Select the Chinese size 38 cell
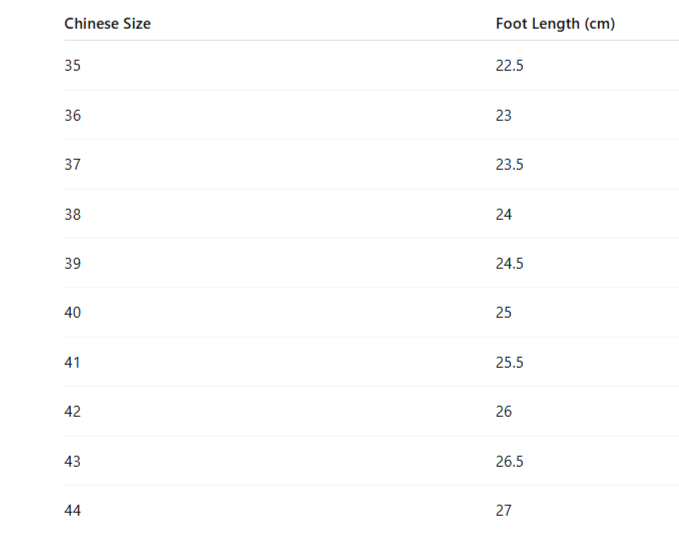This screenshot has height=547, width=679. click(x=72, y=214)
